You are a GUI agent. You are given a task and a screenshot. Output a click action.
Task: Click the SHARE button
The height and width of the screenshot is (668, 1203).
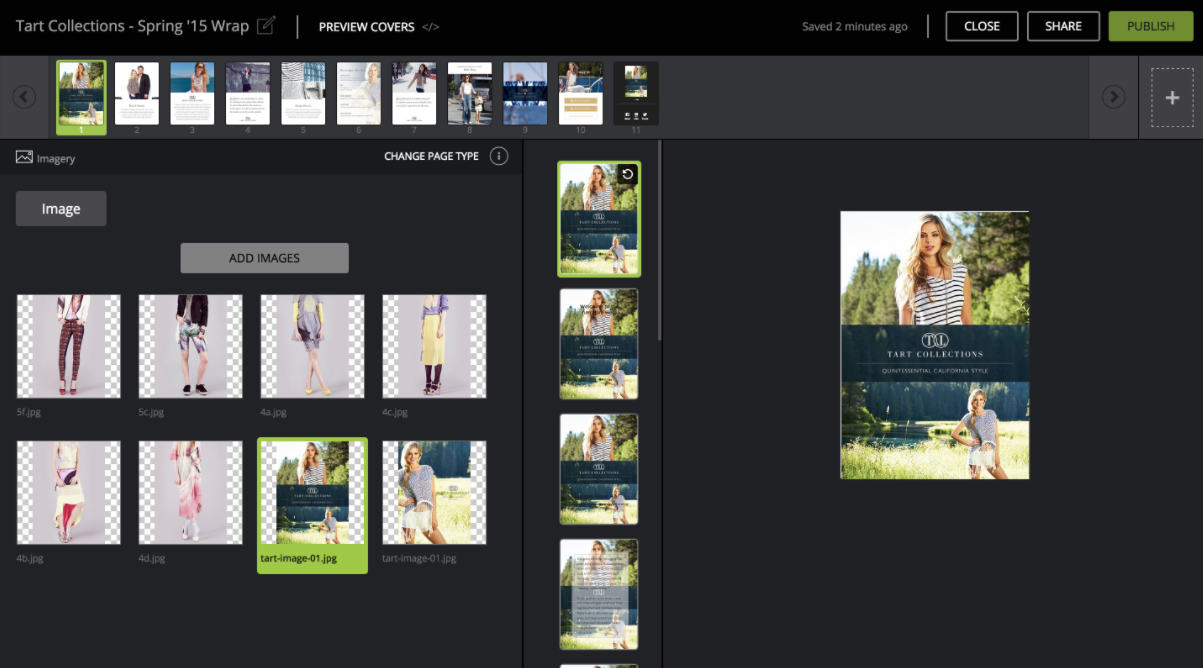[x=1063, y=26]
